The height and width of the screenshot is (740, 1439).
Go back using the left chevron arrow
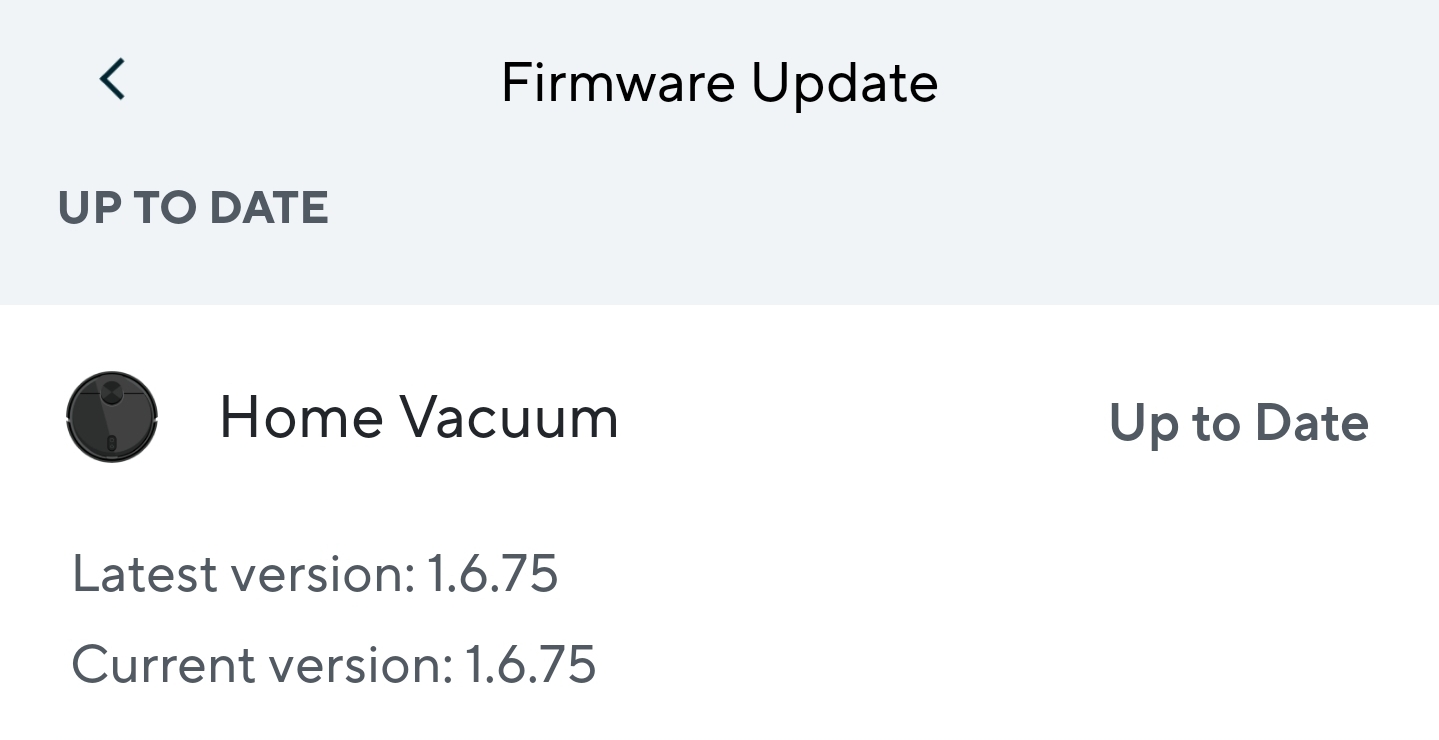pos(112,79)
